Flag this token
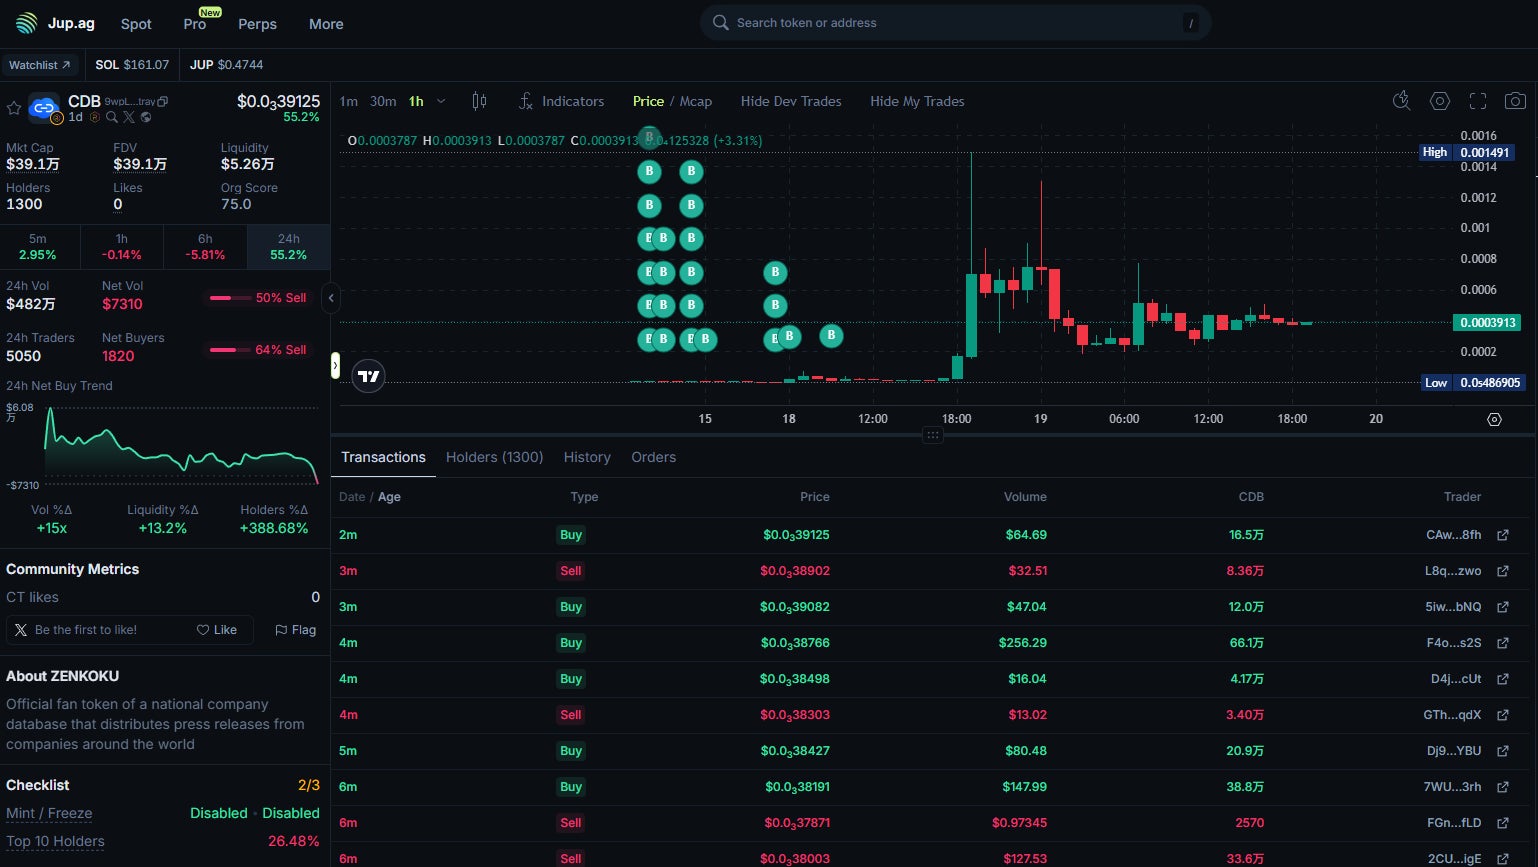1538x867 pixels. 296,630
